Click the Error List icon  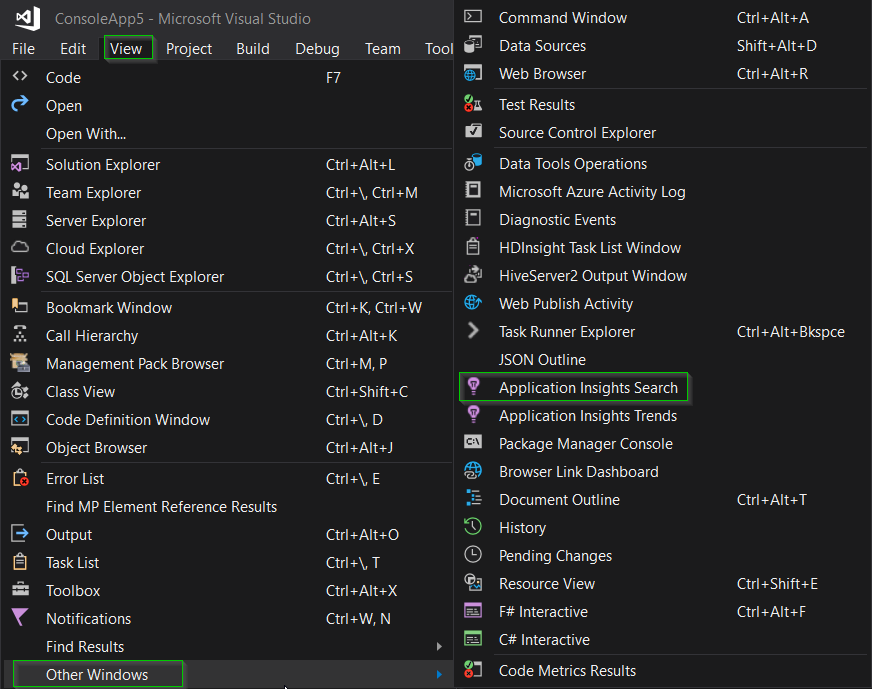click(21, 477)
